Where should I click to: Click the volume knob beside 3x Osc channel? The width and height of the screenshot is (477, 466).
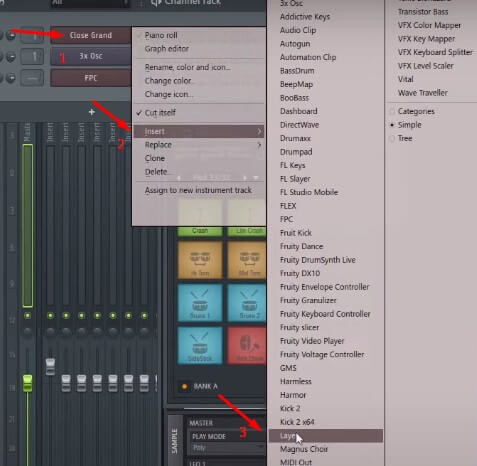click(11, 57)
